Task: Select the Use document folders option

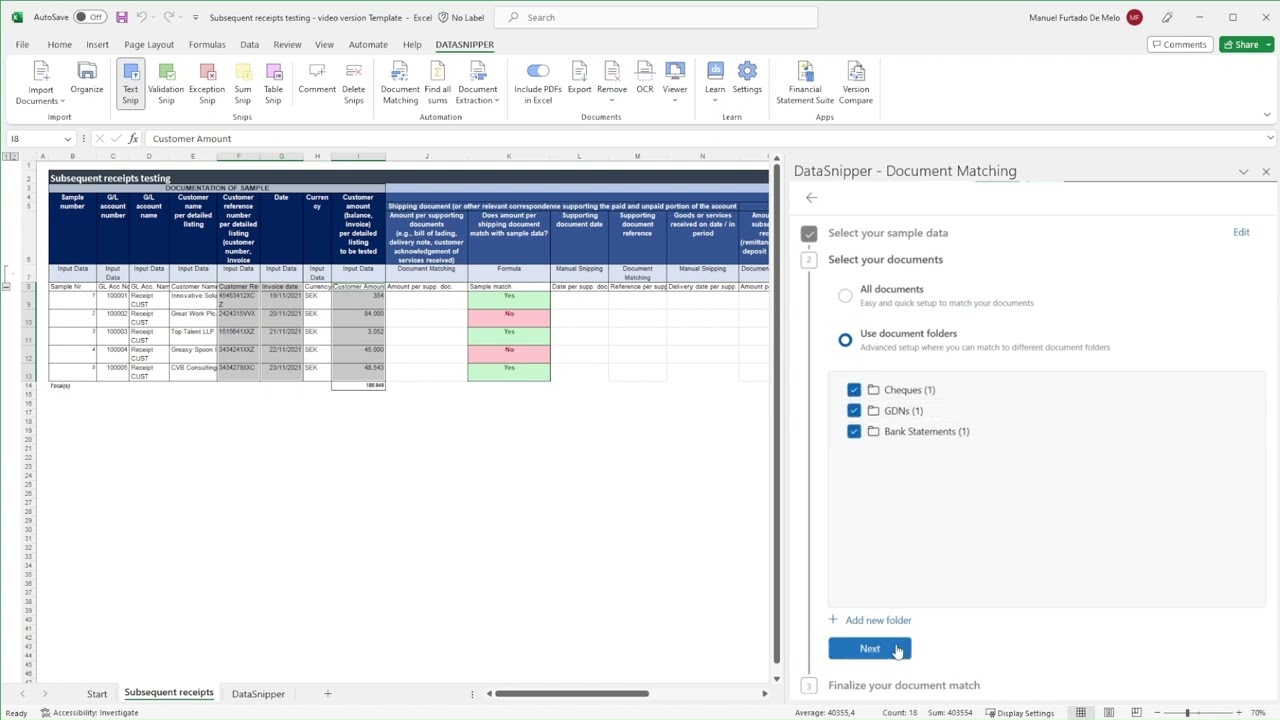Action: (845, 340)
